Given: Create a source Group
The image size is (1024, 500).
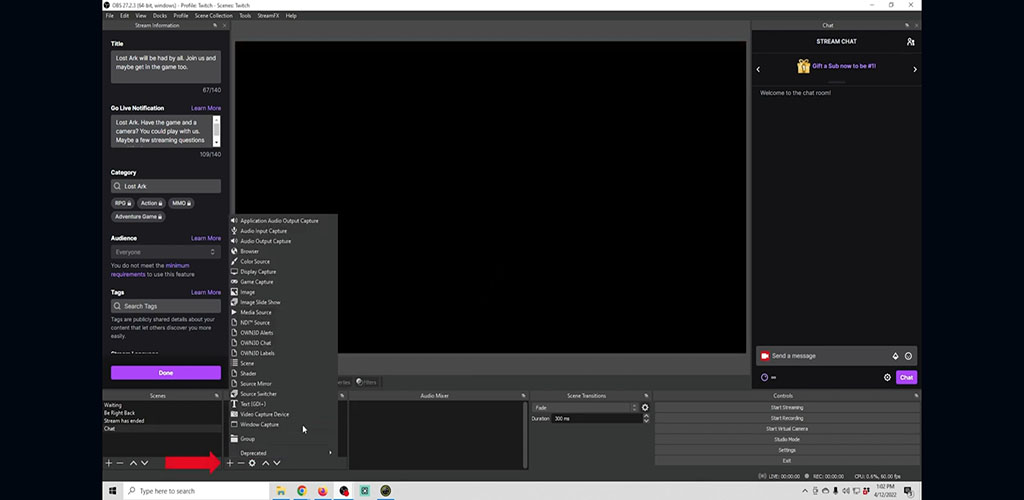Looking at the screenshot, I should pyautogui.click(x=247, y=439).
